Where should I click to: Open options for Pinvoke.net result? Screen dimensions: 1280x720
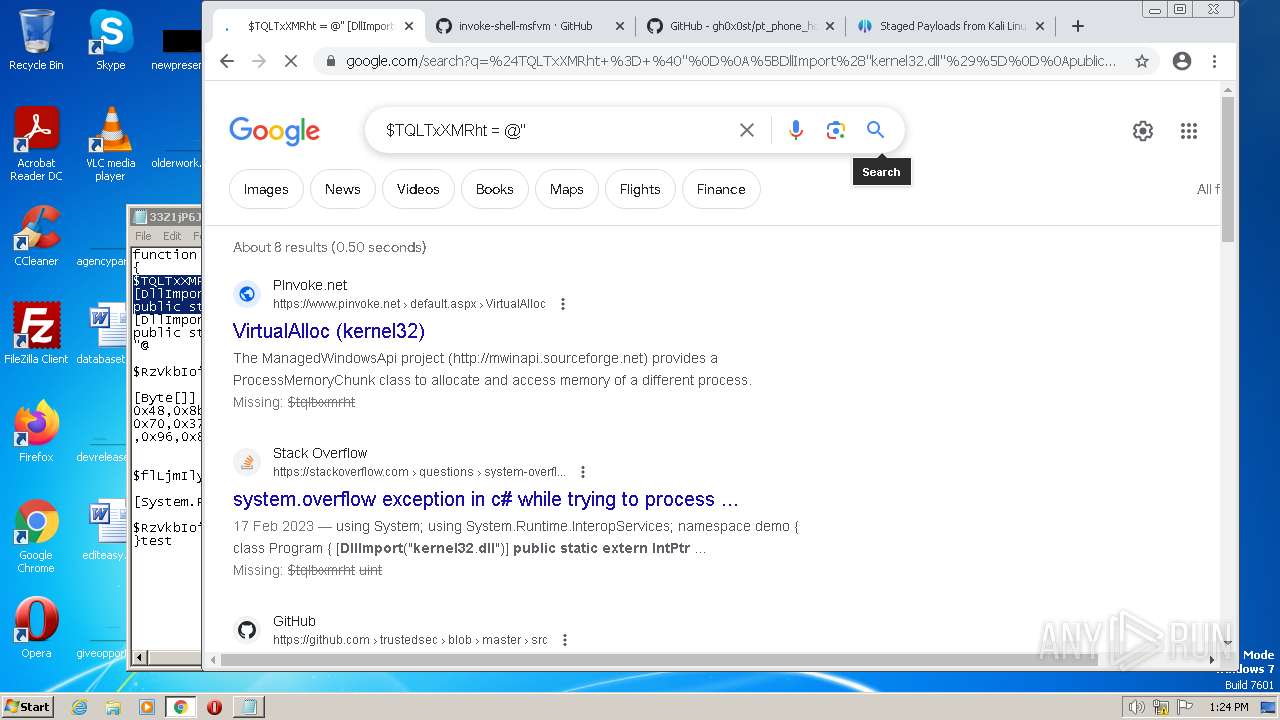click(563, 304)
